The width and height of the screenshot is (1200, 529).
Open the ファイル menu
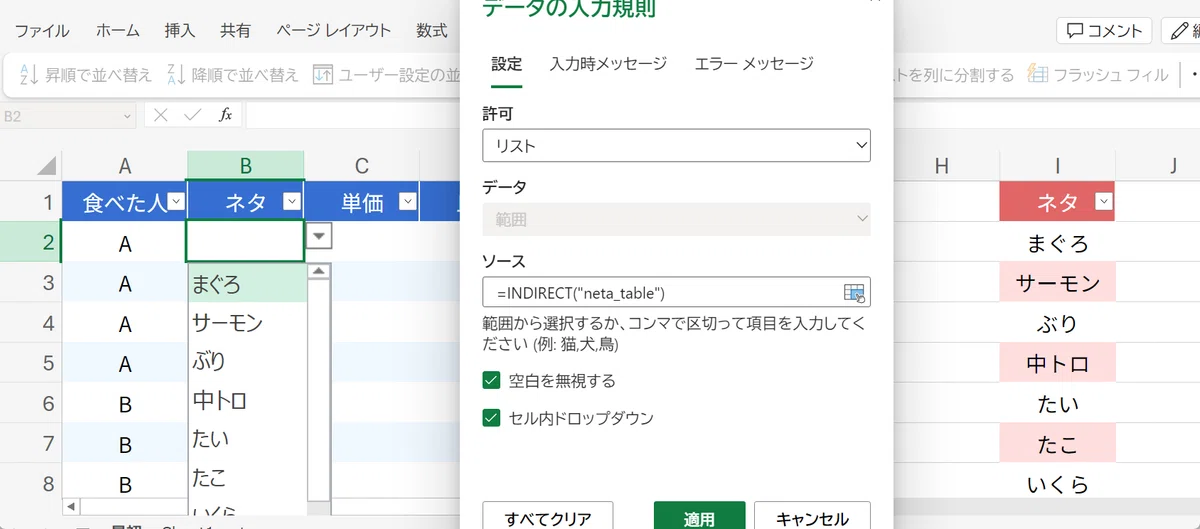pos(42,30)
